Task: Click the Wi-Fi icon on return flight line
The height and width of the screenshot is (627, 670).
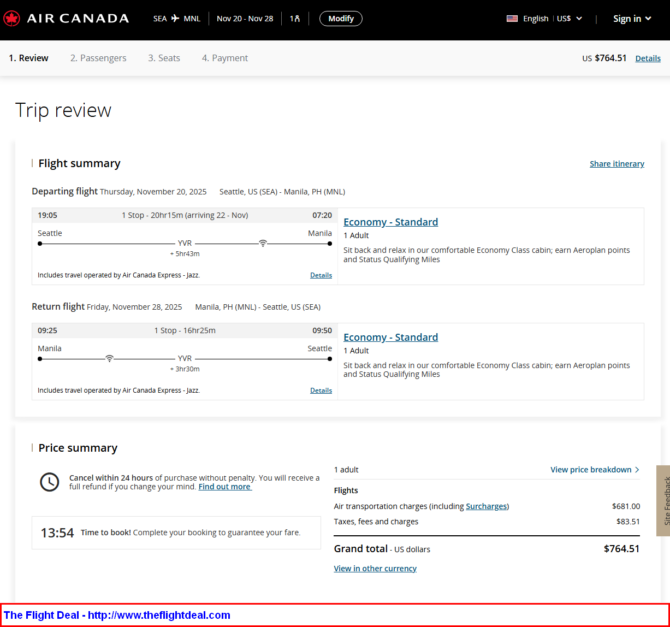Action: [109, 358]
